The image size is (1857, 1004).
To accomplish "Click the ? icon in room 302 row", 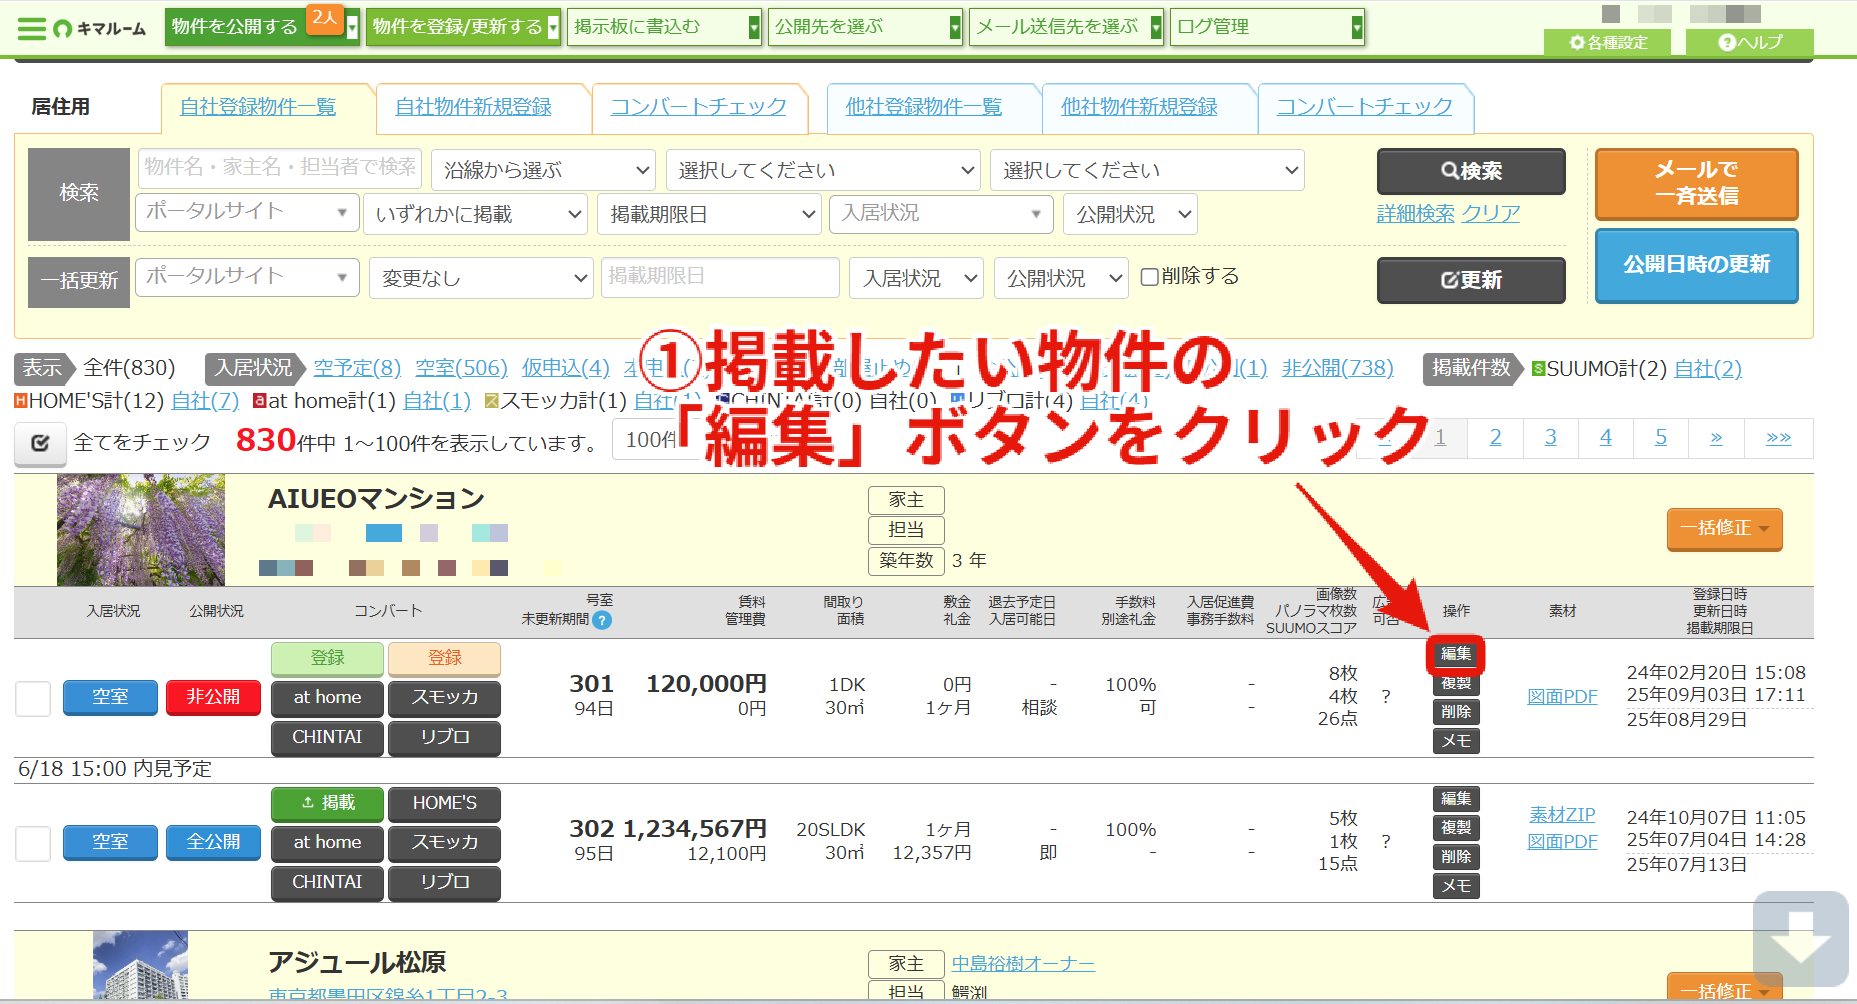I will [1386, 842].
